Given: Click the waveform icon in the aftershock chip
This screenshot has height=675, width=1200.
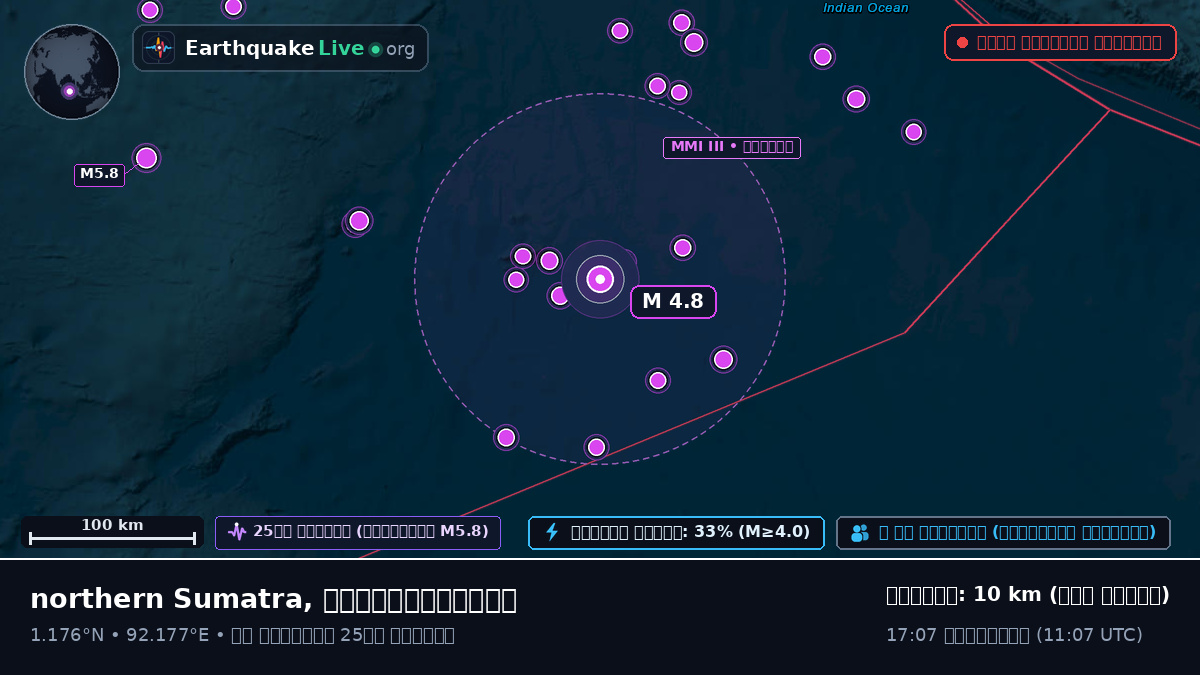Looking at the screenshot, I should point(237,532).
